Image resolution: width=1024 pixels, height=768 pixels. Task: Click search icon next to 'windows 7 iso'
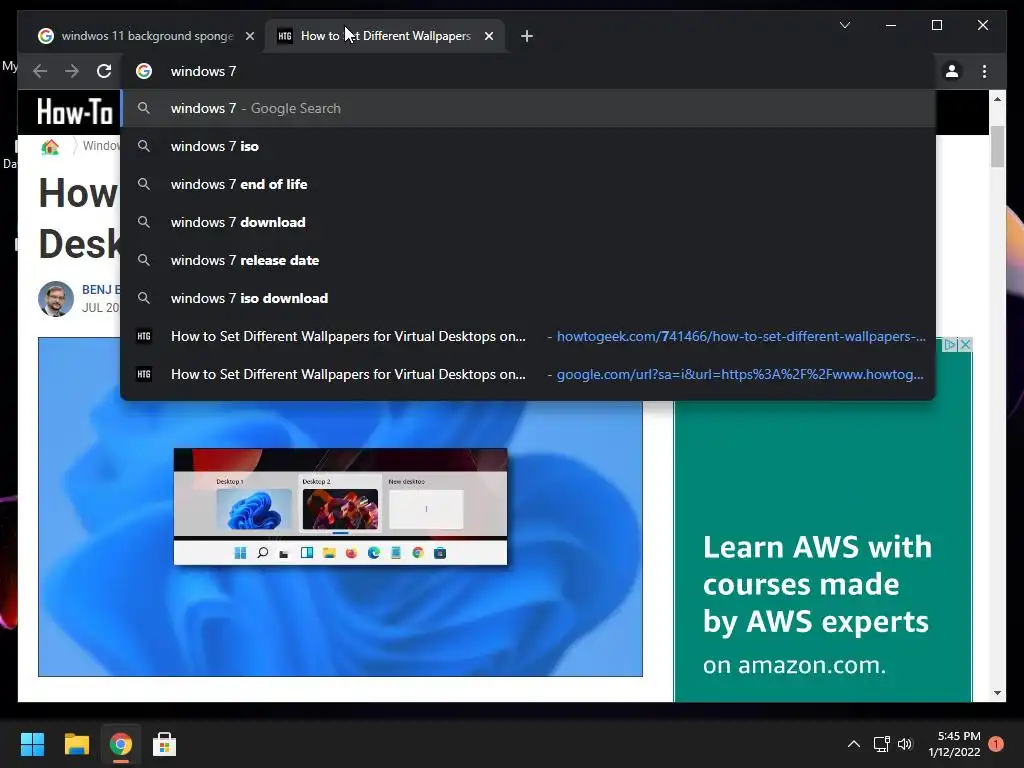(x=144, y=146)
